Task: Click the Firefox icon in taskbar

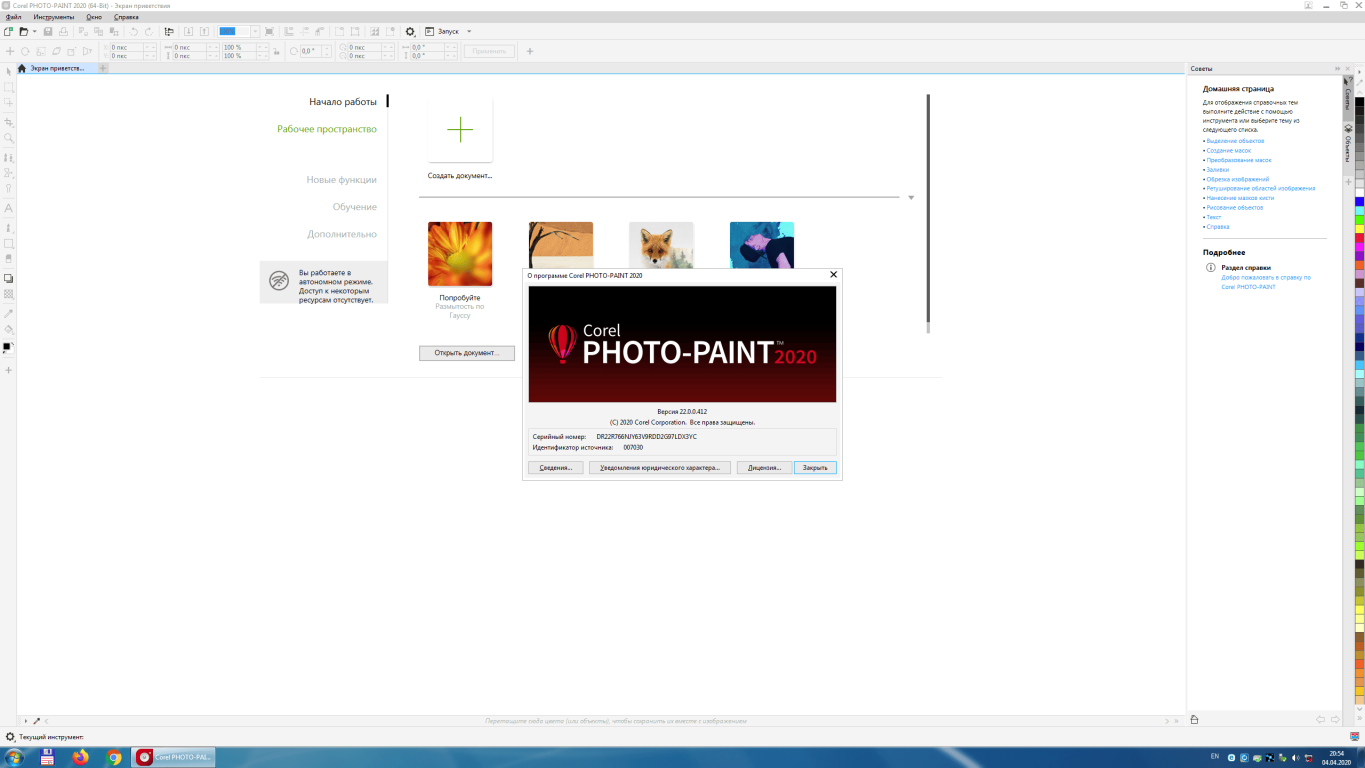Action: [x=80, y=758]
